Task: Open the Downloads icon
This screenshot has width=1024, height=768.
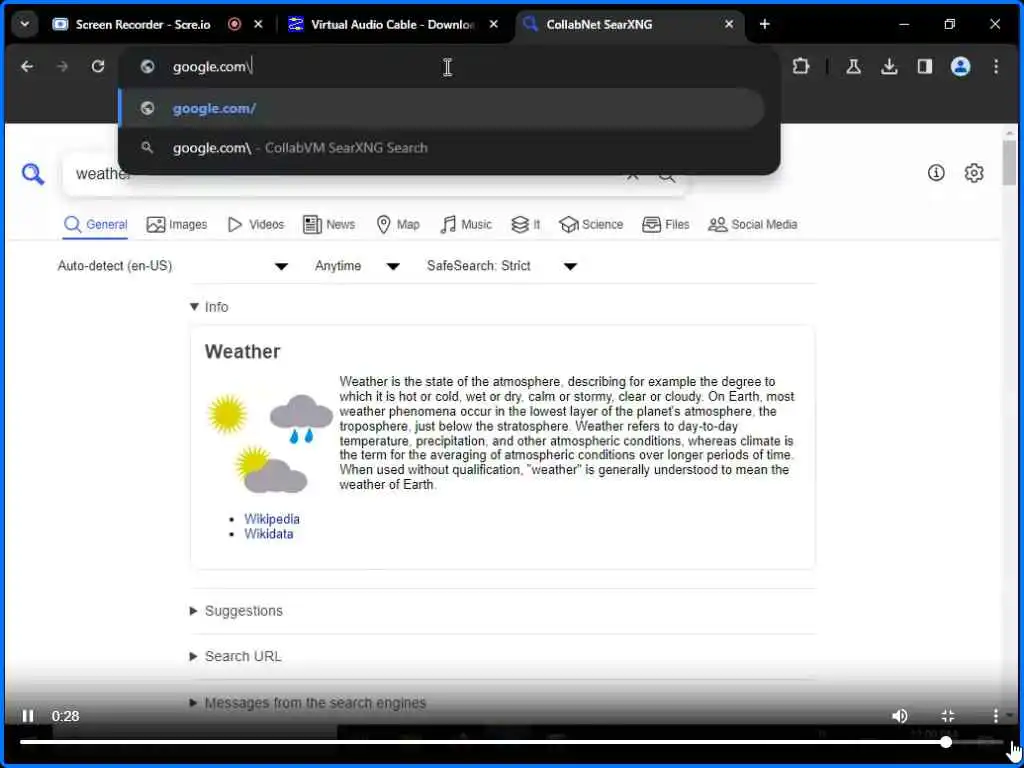Action: (x=889, y=67)
